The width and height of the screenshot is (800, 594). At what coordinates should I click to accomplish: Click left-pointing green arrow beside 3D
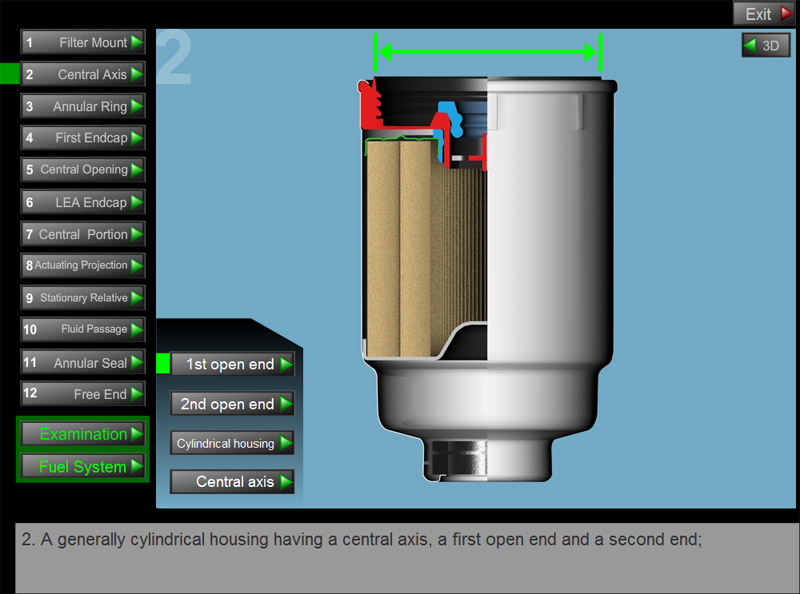click(x=750, y=45)
